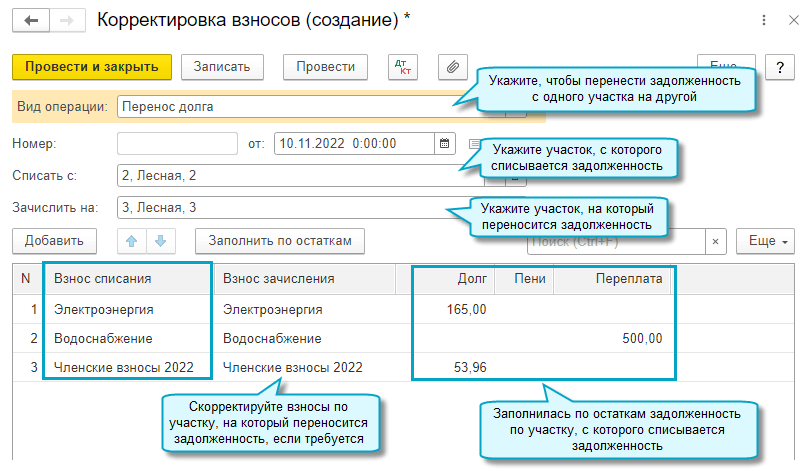Click the debt value 53,96
Screen dimensions: 800x471
(x=470, y=367)
